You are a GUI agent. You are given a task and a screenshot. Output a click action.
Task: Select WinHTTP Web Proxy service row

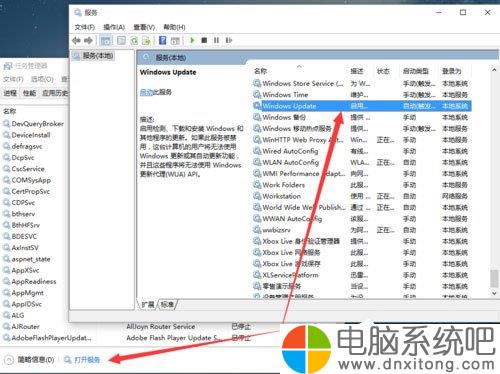tap(362, 140)
